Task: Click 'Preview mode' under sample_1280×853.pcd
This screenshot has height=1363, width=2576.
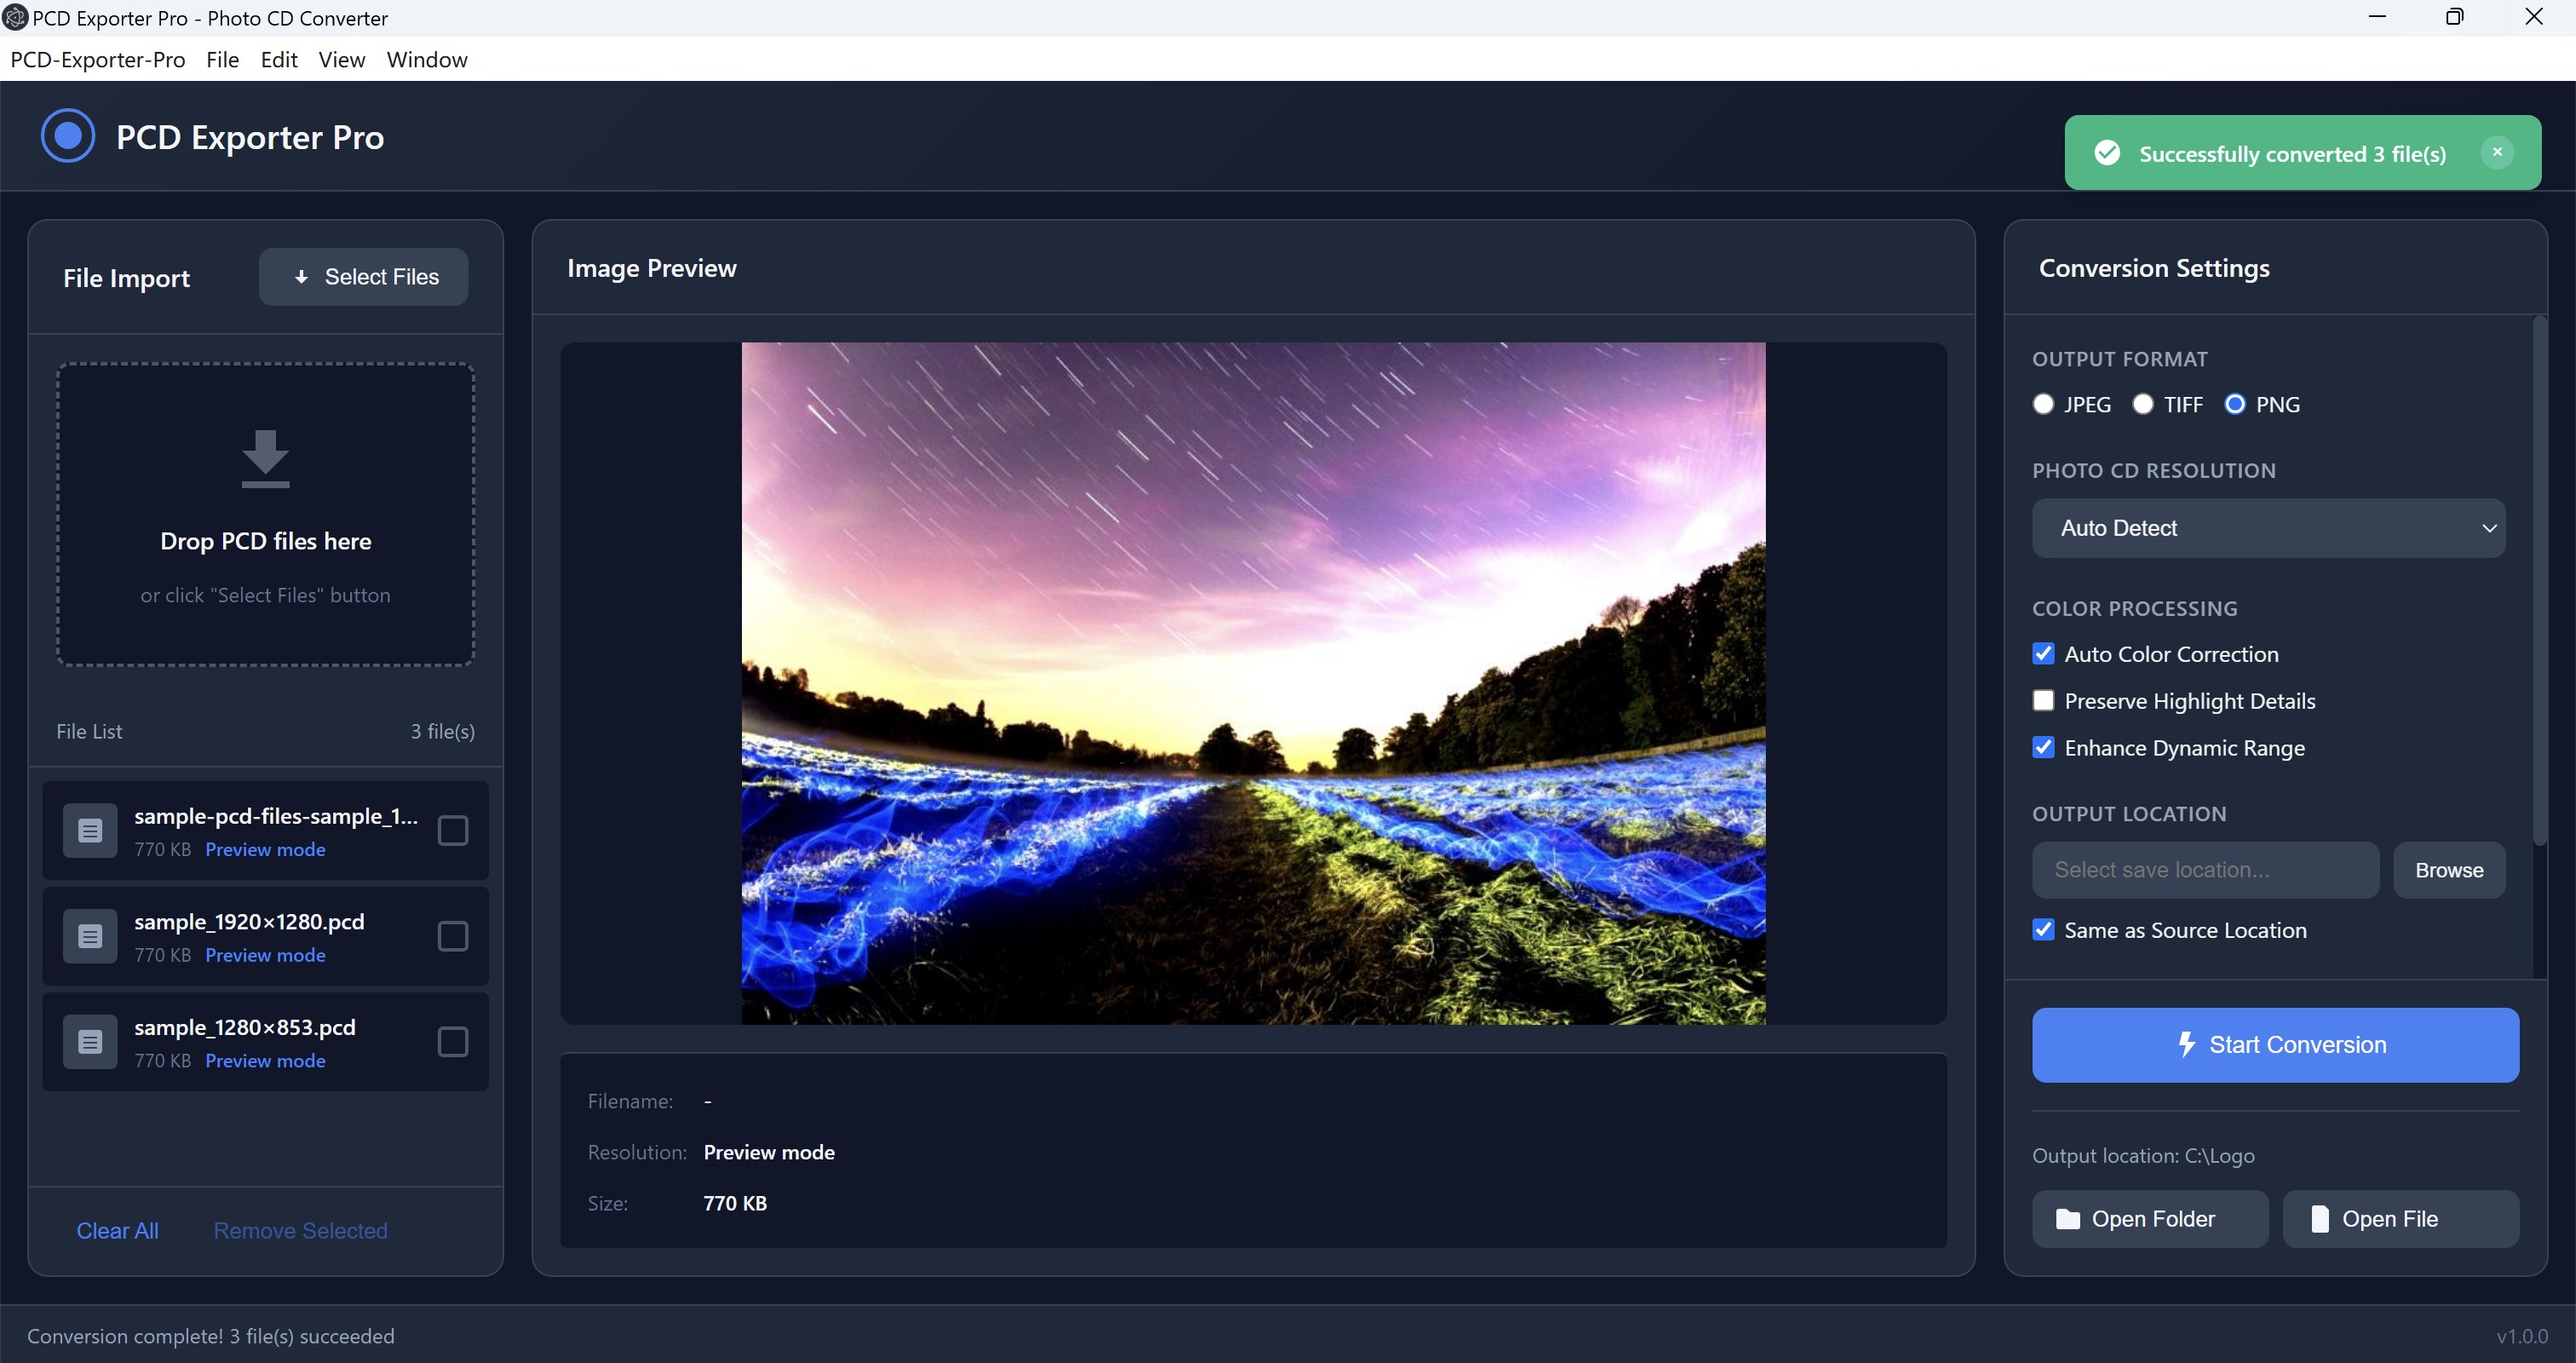Action: pos(265,1061)
